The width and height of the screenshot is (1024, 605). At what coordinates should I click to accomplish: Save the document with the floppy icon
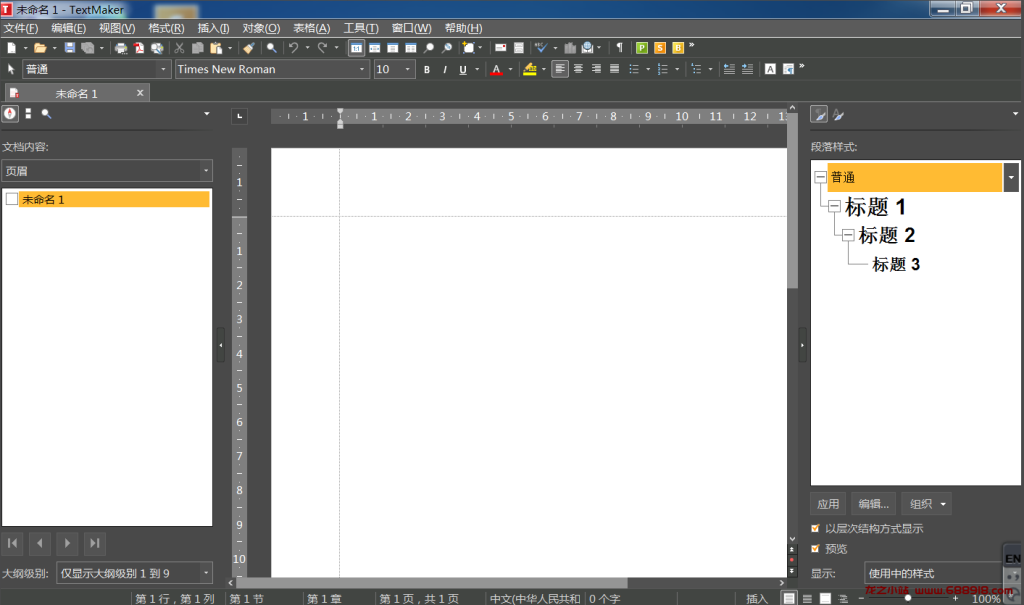pos(69,48)
